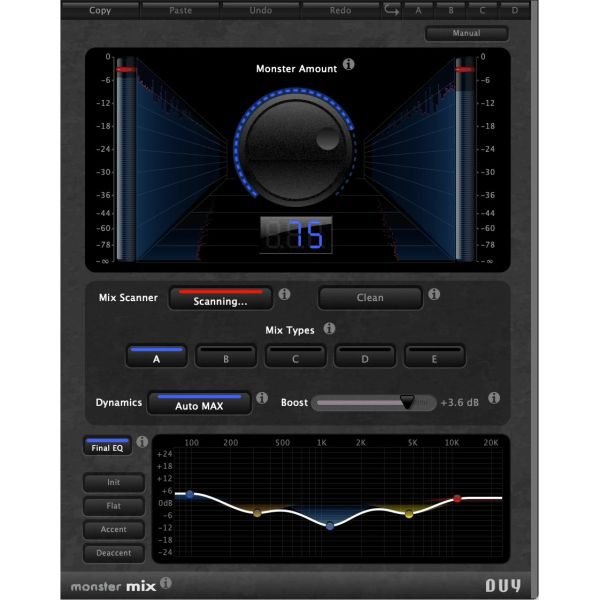
Task: Select preset slot D in top toolbar
Action: point(515,10)
